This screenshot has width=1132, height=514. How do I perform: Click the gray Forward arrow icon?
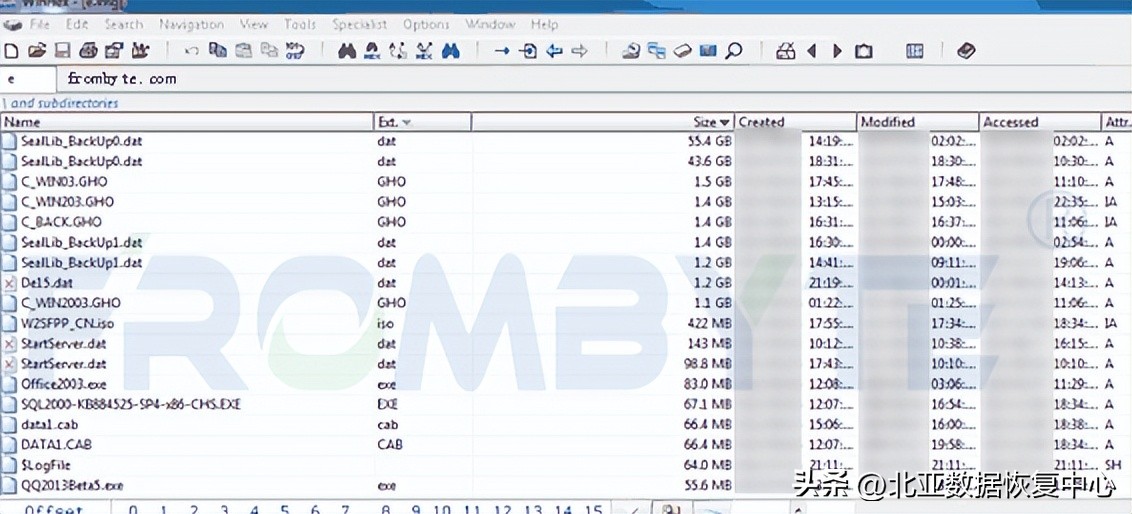point(579,51)
